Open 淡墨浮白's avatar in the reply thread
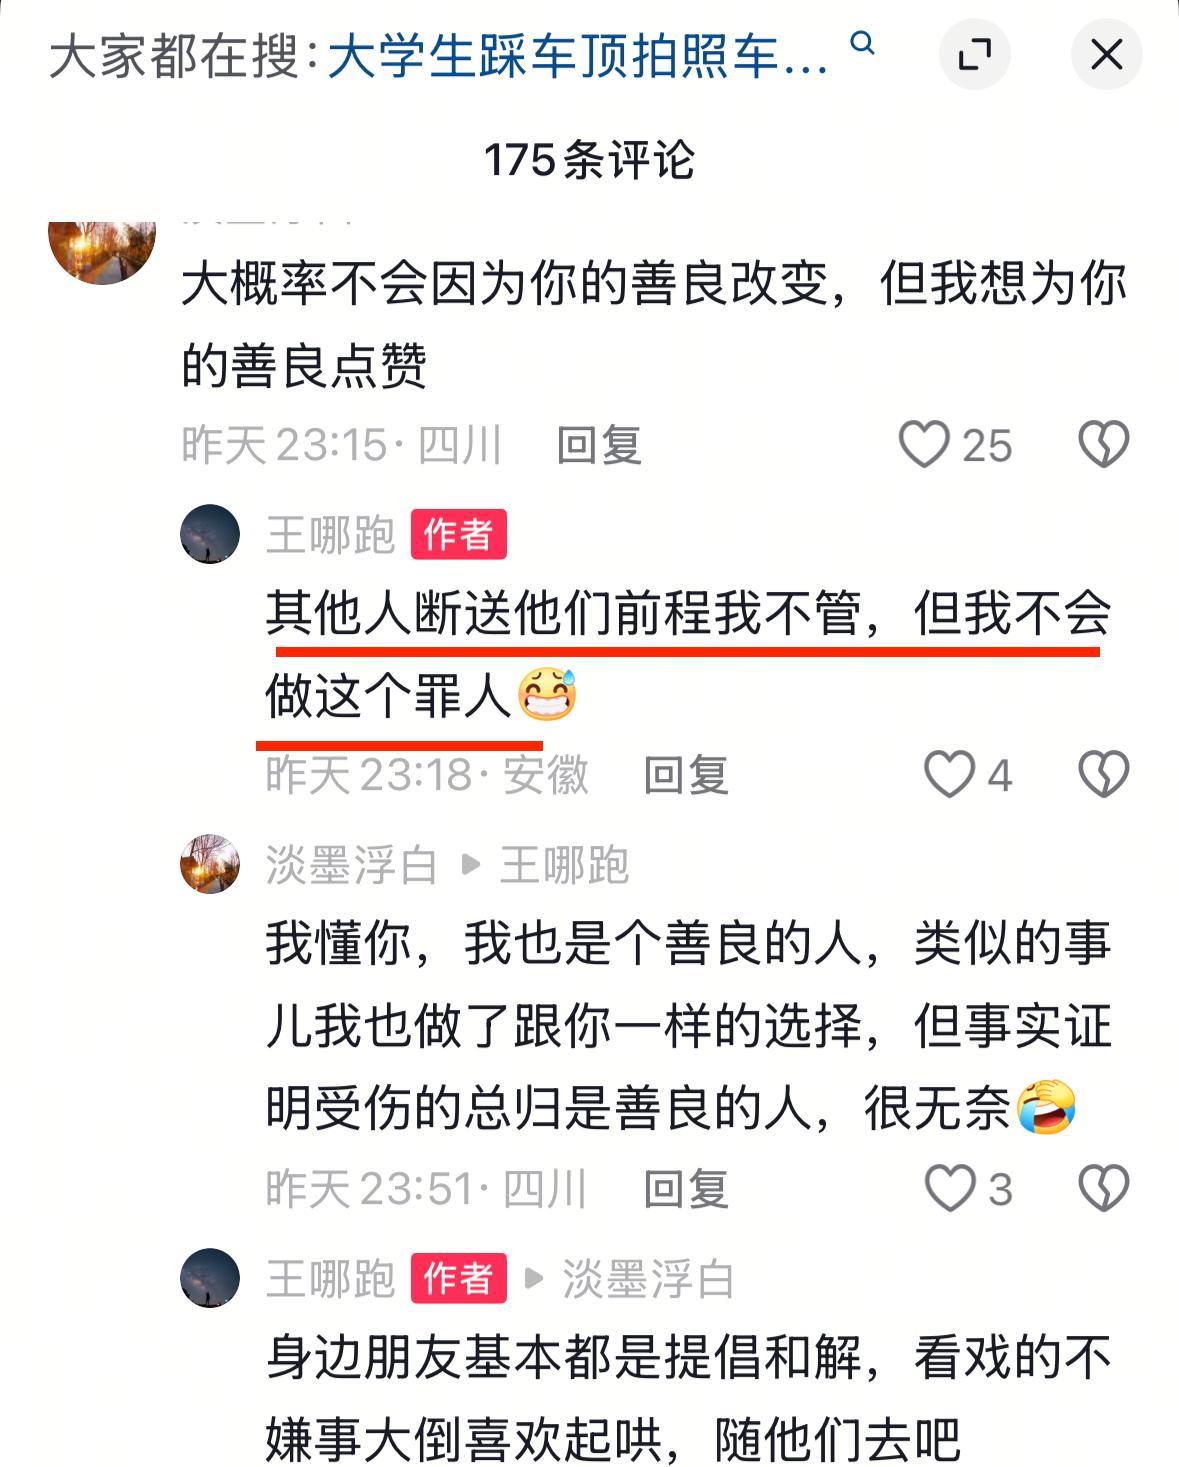Image resolution: width=1179 pixels, height=1467 pixels. tap(210, 864)
